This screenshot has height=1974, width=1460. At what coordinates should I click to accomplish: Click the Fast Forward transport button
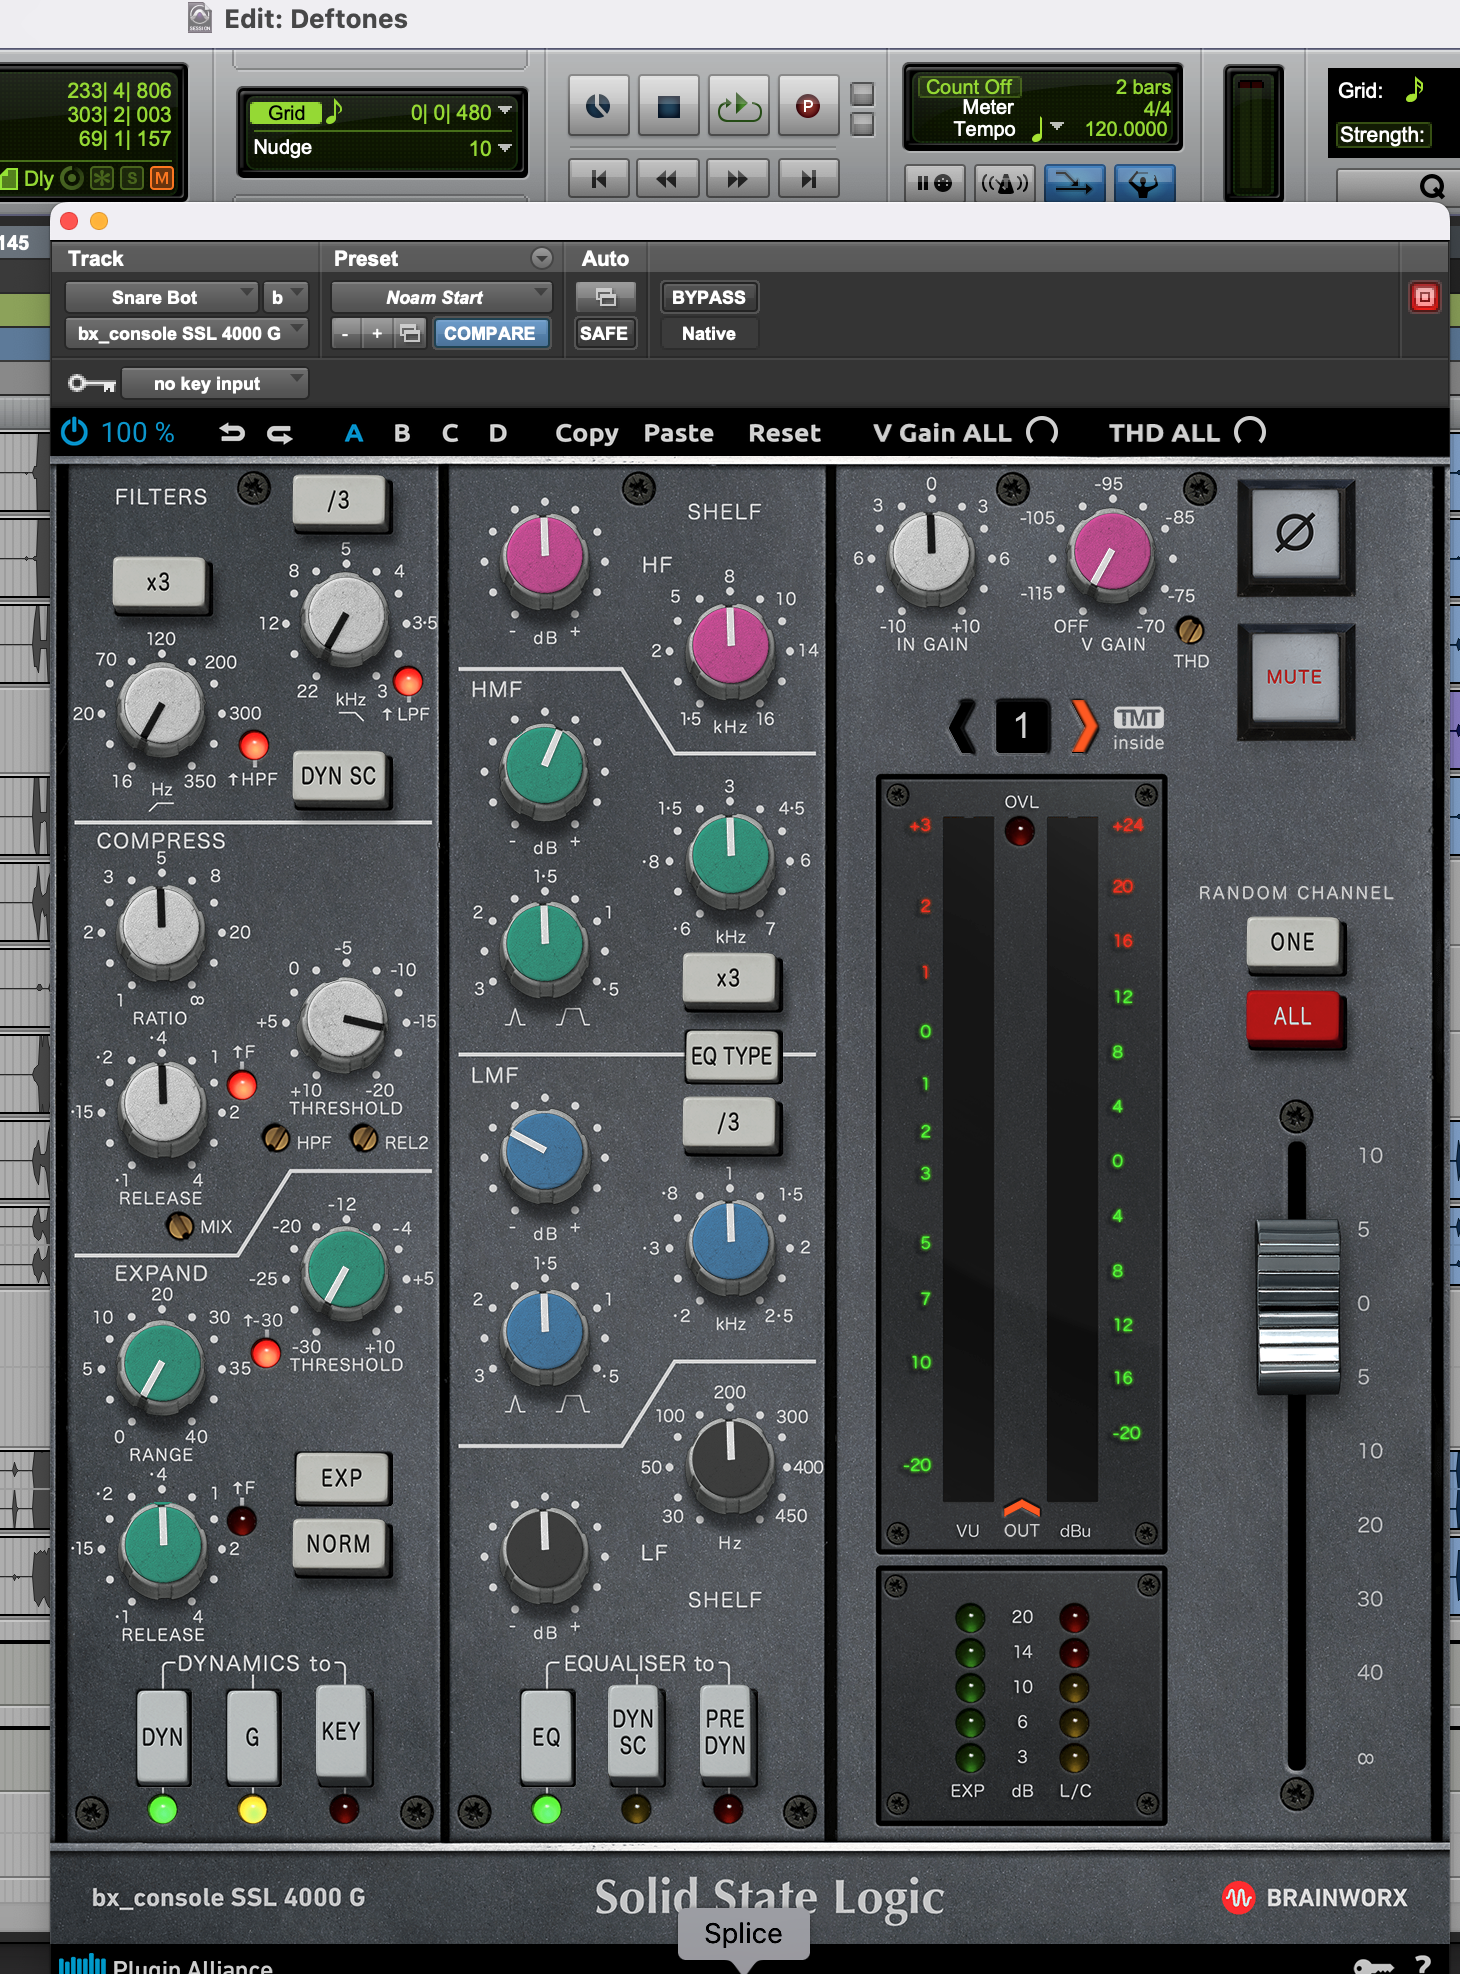(x=738, y=179)
